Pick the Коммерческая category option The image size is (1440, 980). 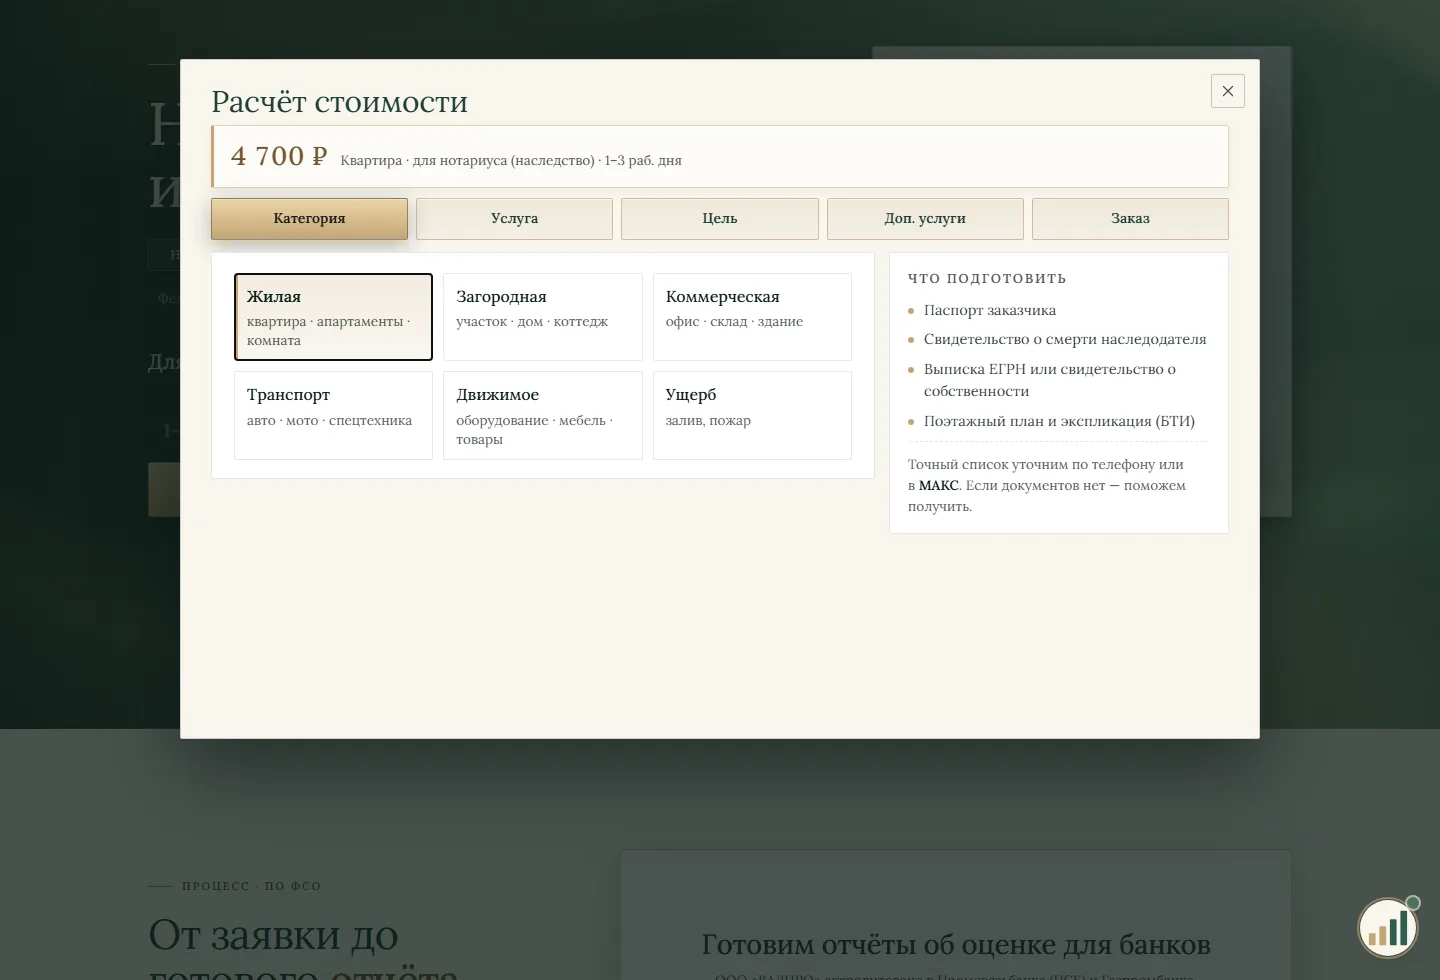point(752,317)
